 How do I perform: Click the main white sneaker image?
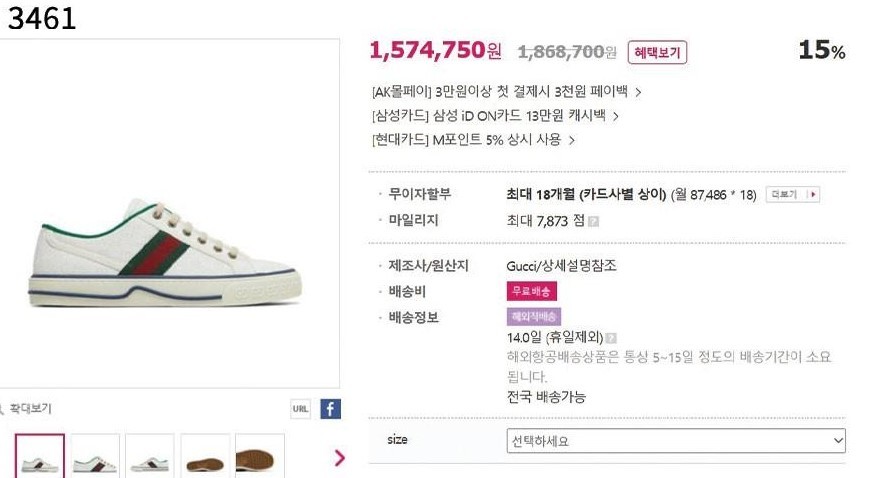pos(165,250)
